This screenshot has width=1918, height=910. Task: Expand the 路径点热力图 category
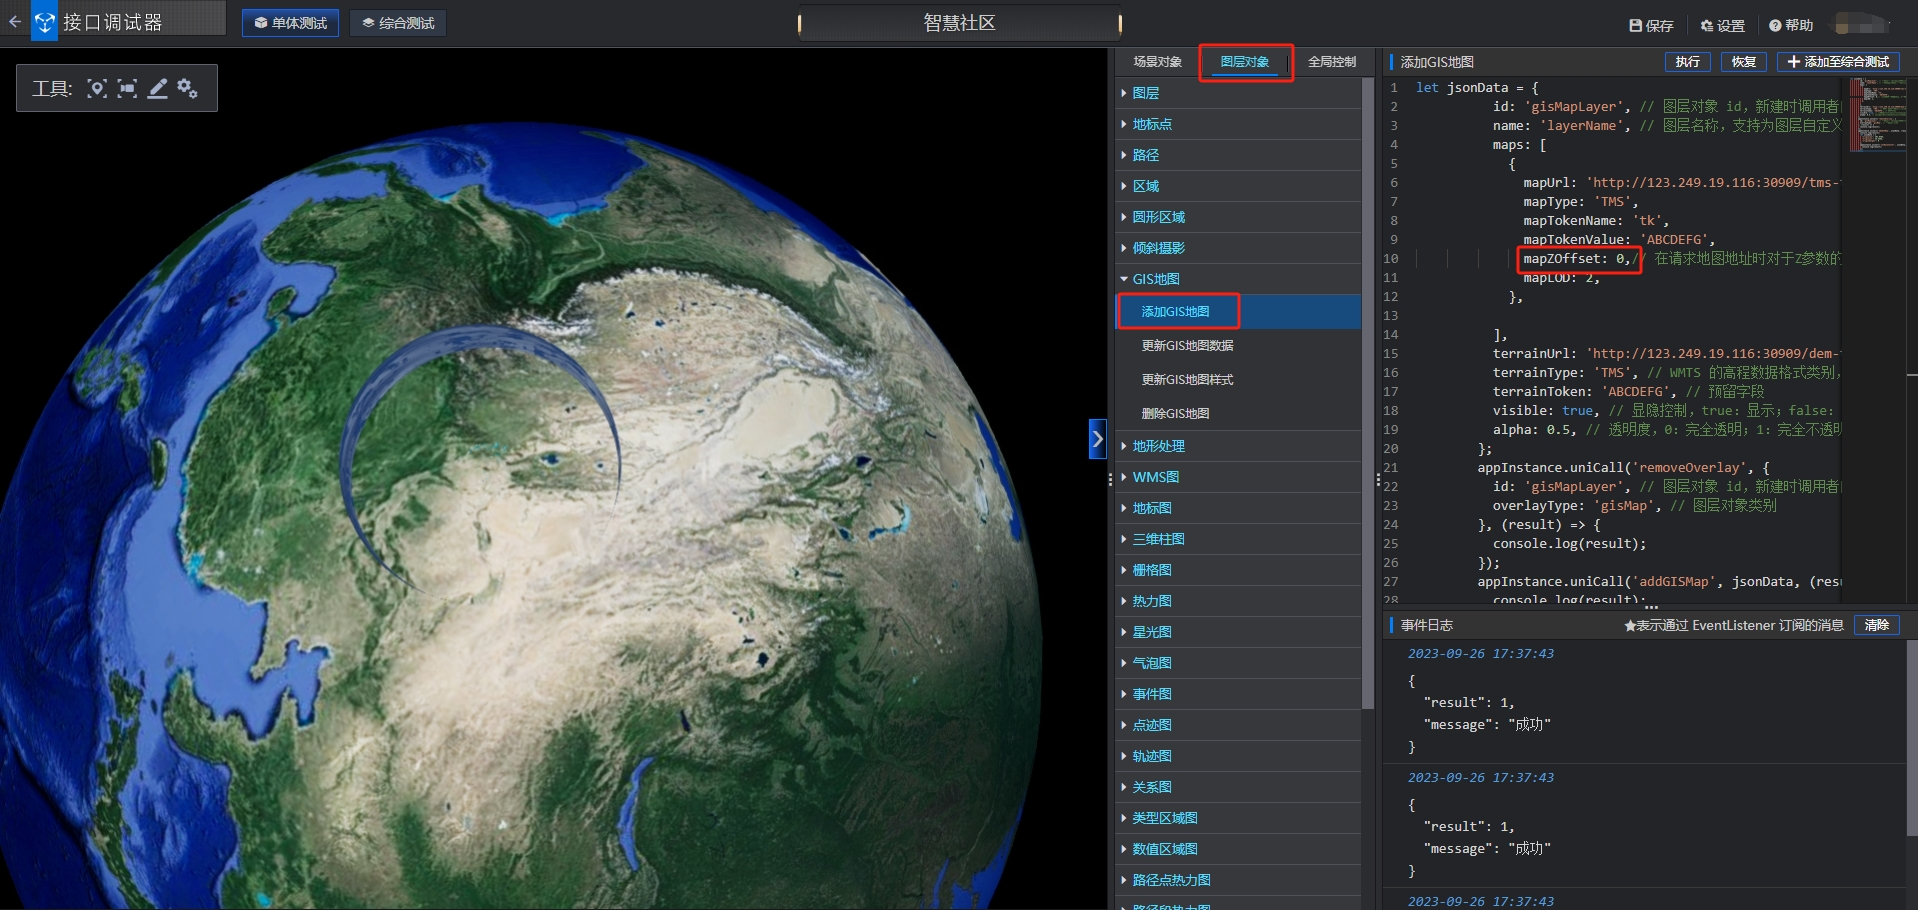click(x=1238, y=880)
